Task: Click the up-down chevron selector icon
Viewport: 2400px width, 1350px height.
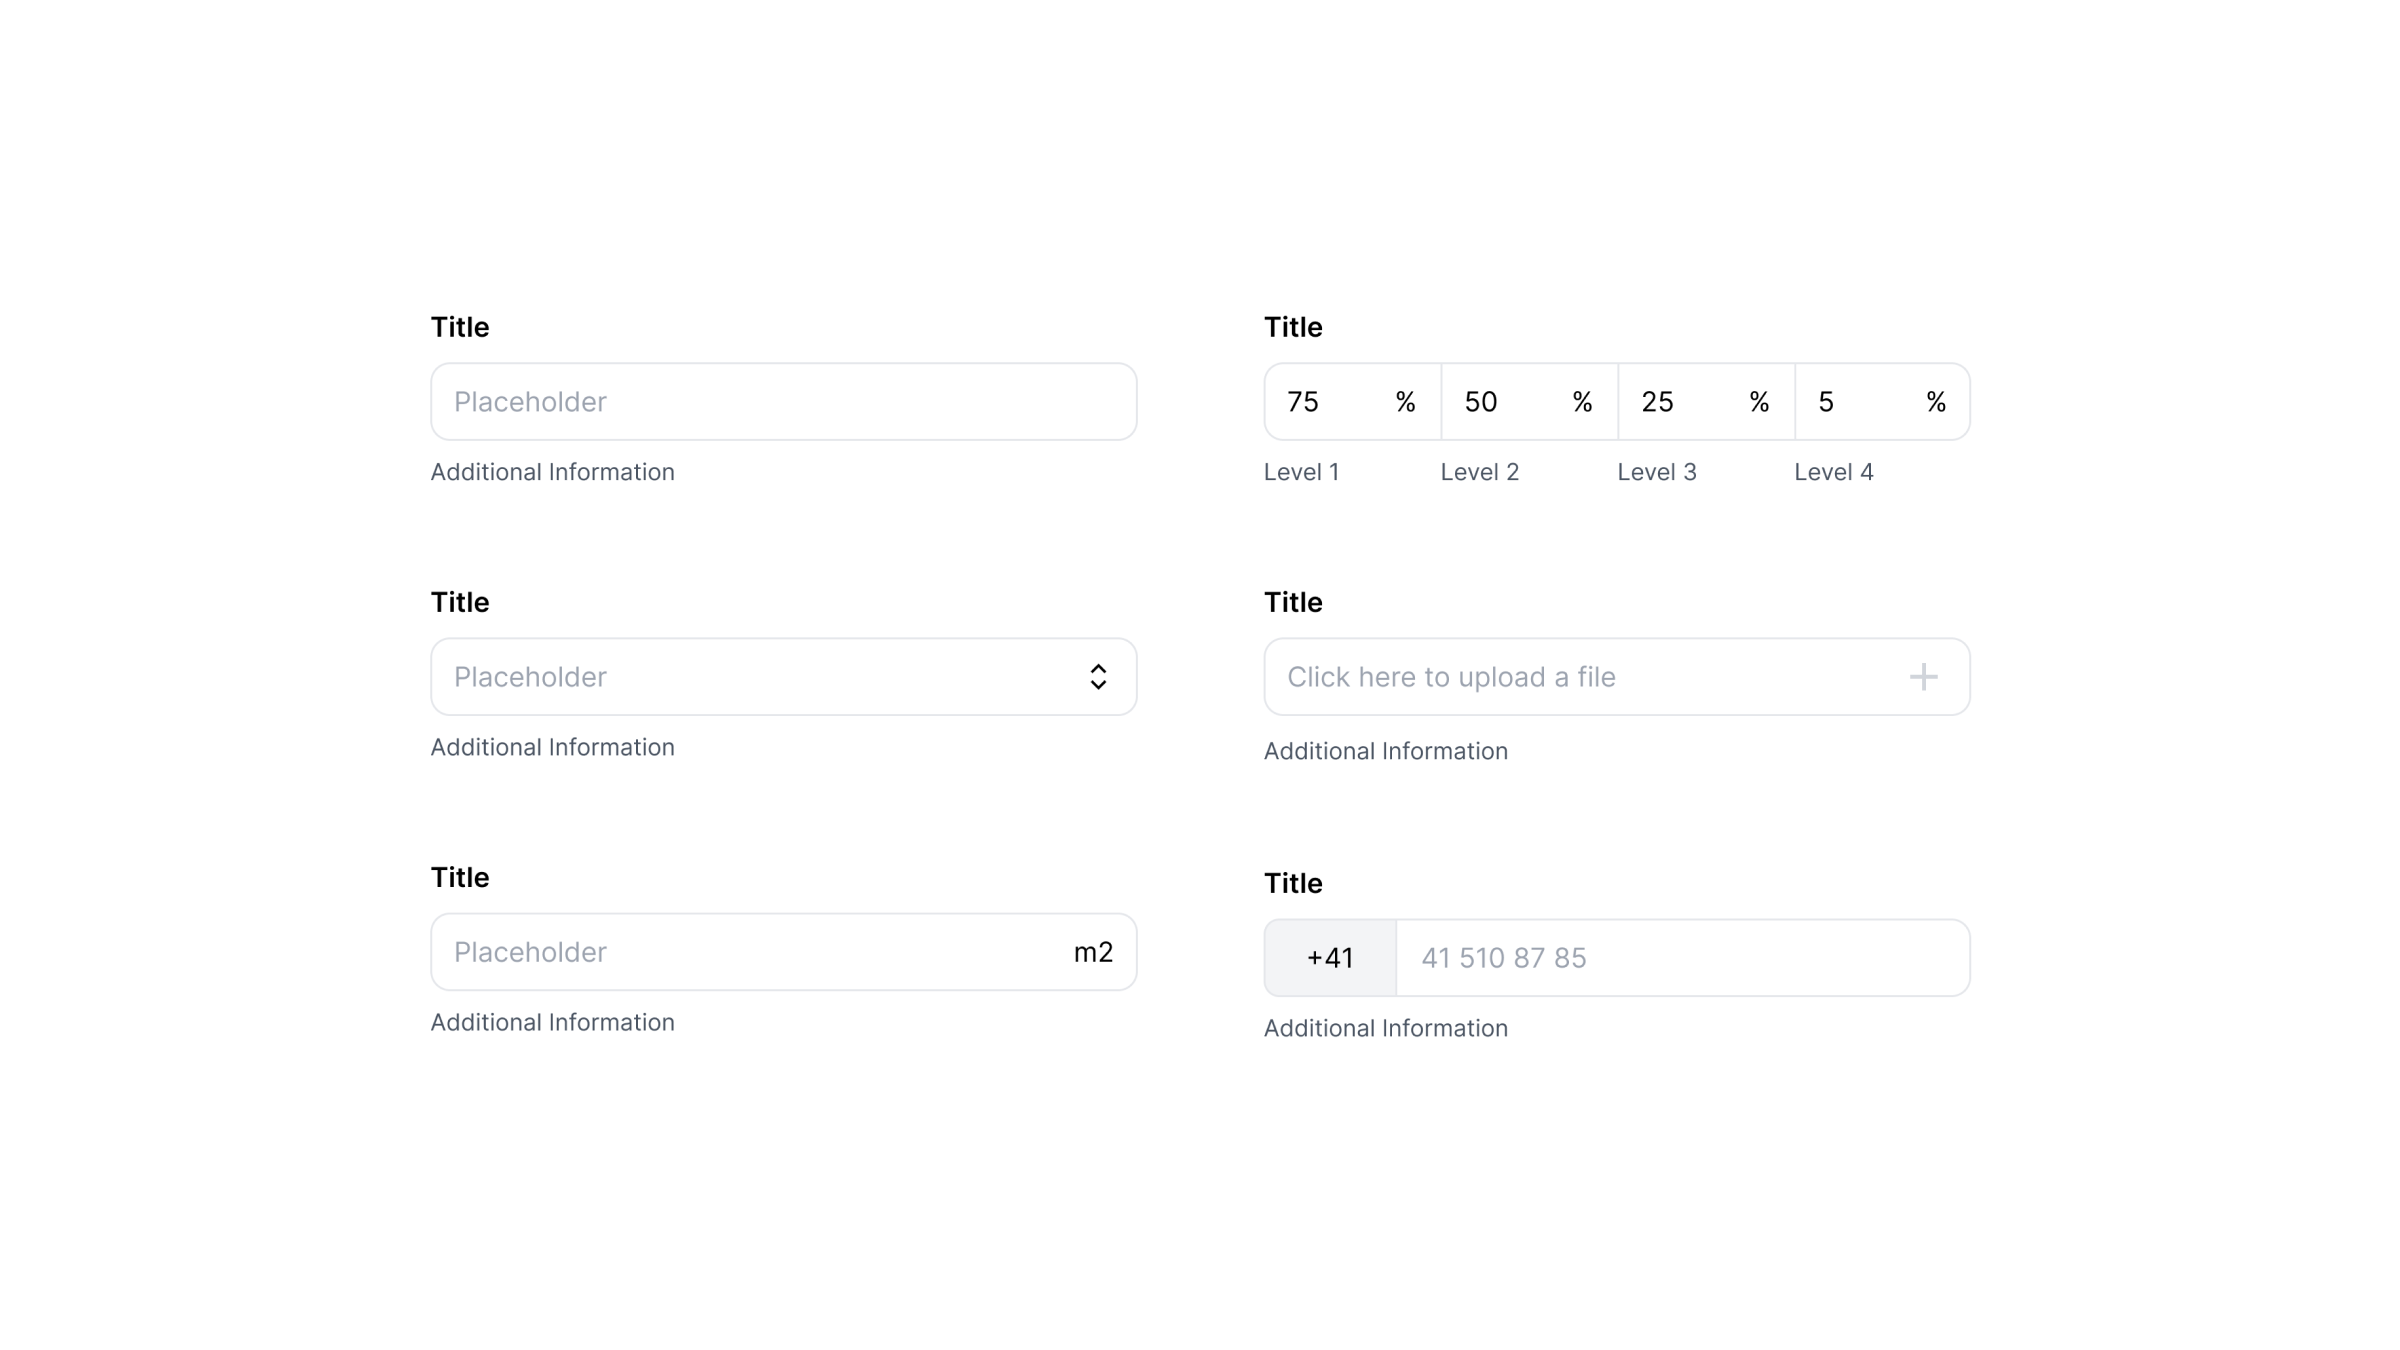Action: click(x=1098, y=677)
